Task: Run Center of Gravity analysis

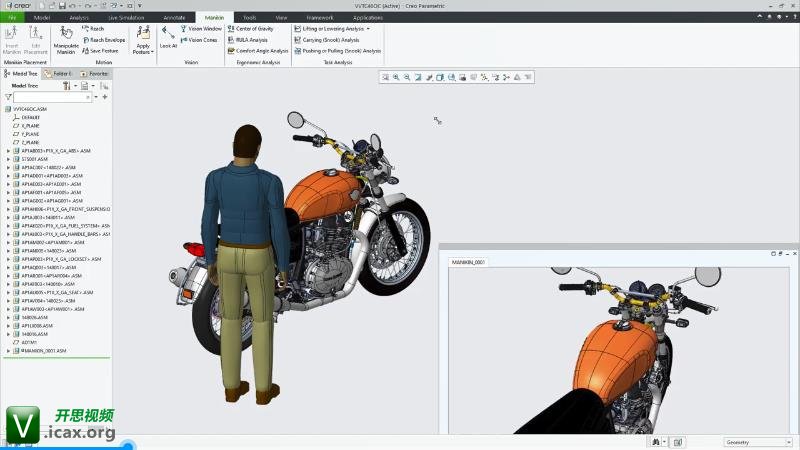Action: [253, 29]
